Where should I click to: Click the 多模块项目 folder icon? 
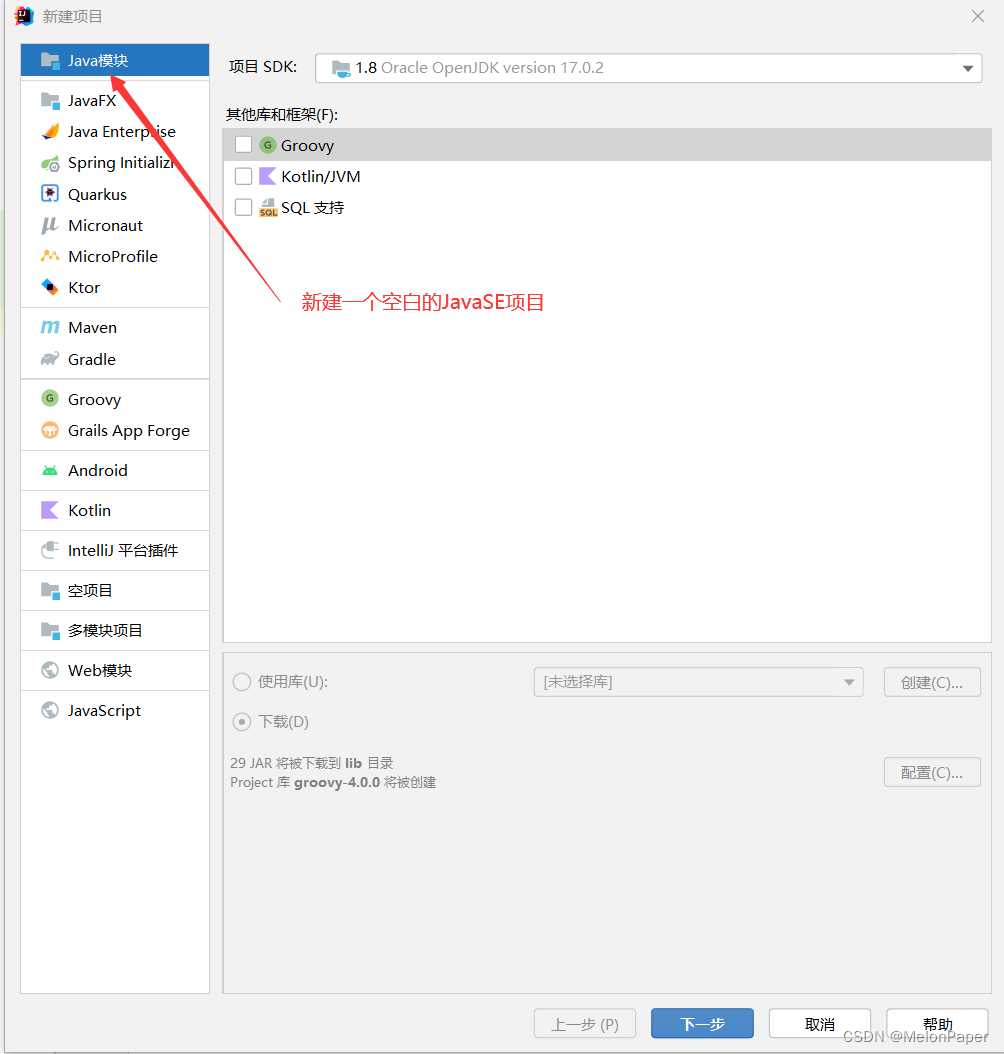[x=50, y=631]
